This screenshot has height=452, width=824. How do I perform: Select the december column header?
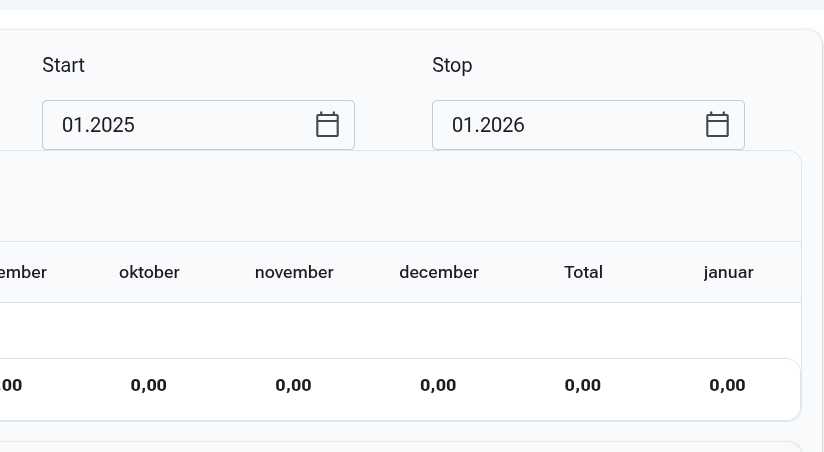(x=439, y=272)
